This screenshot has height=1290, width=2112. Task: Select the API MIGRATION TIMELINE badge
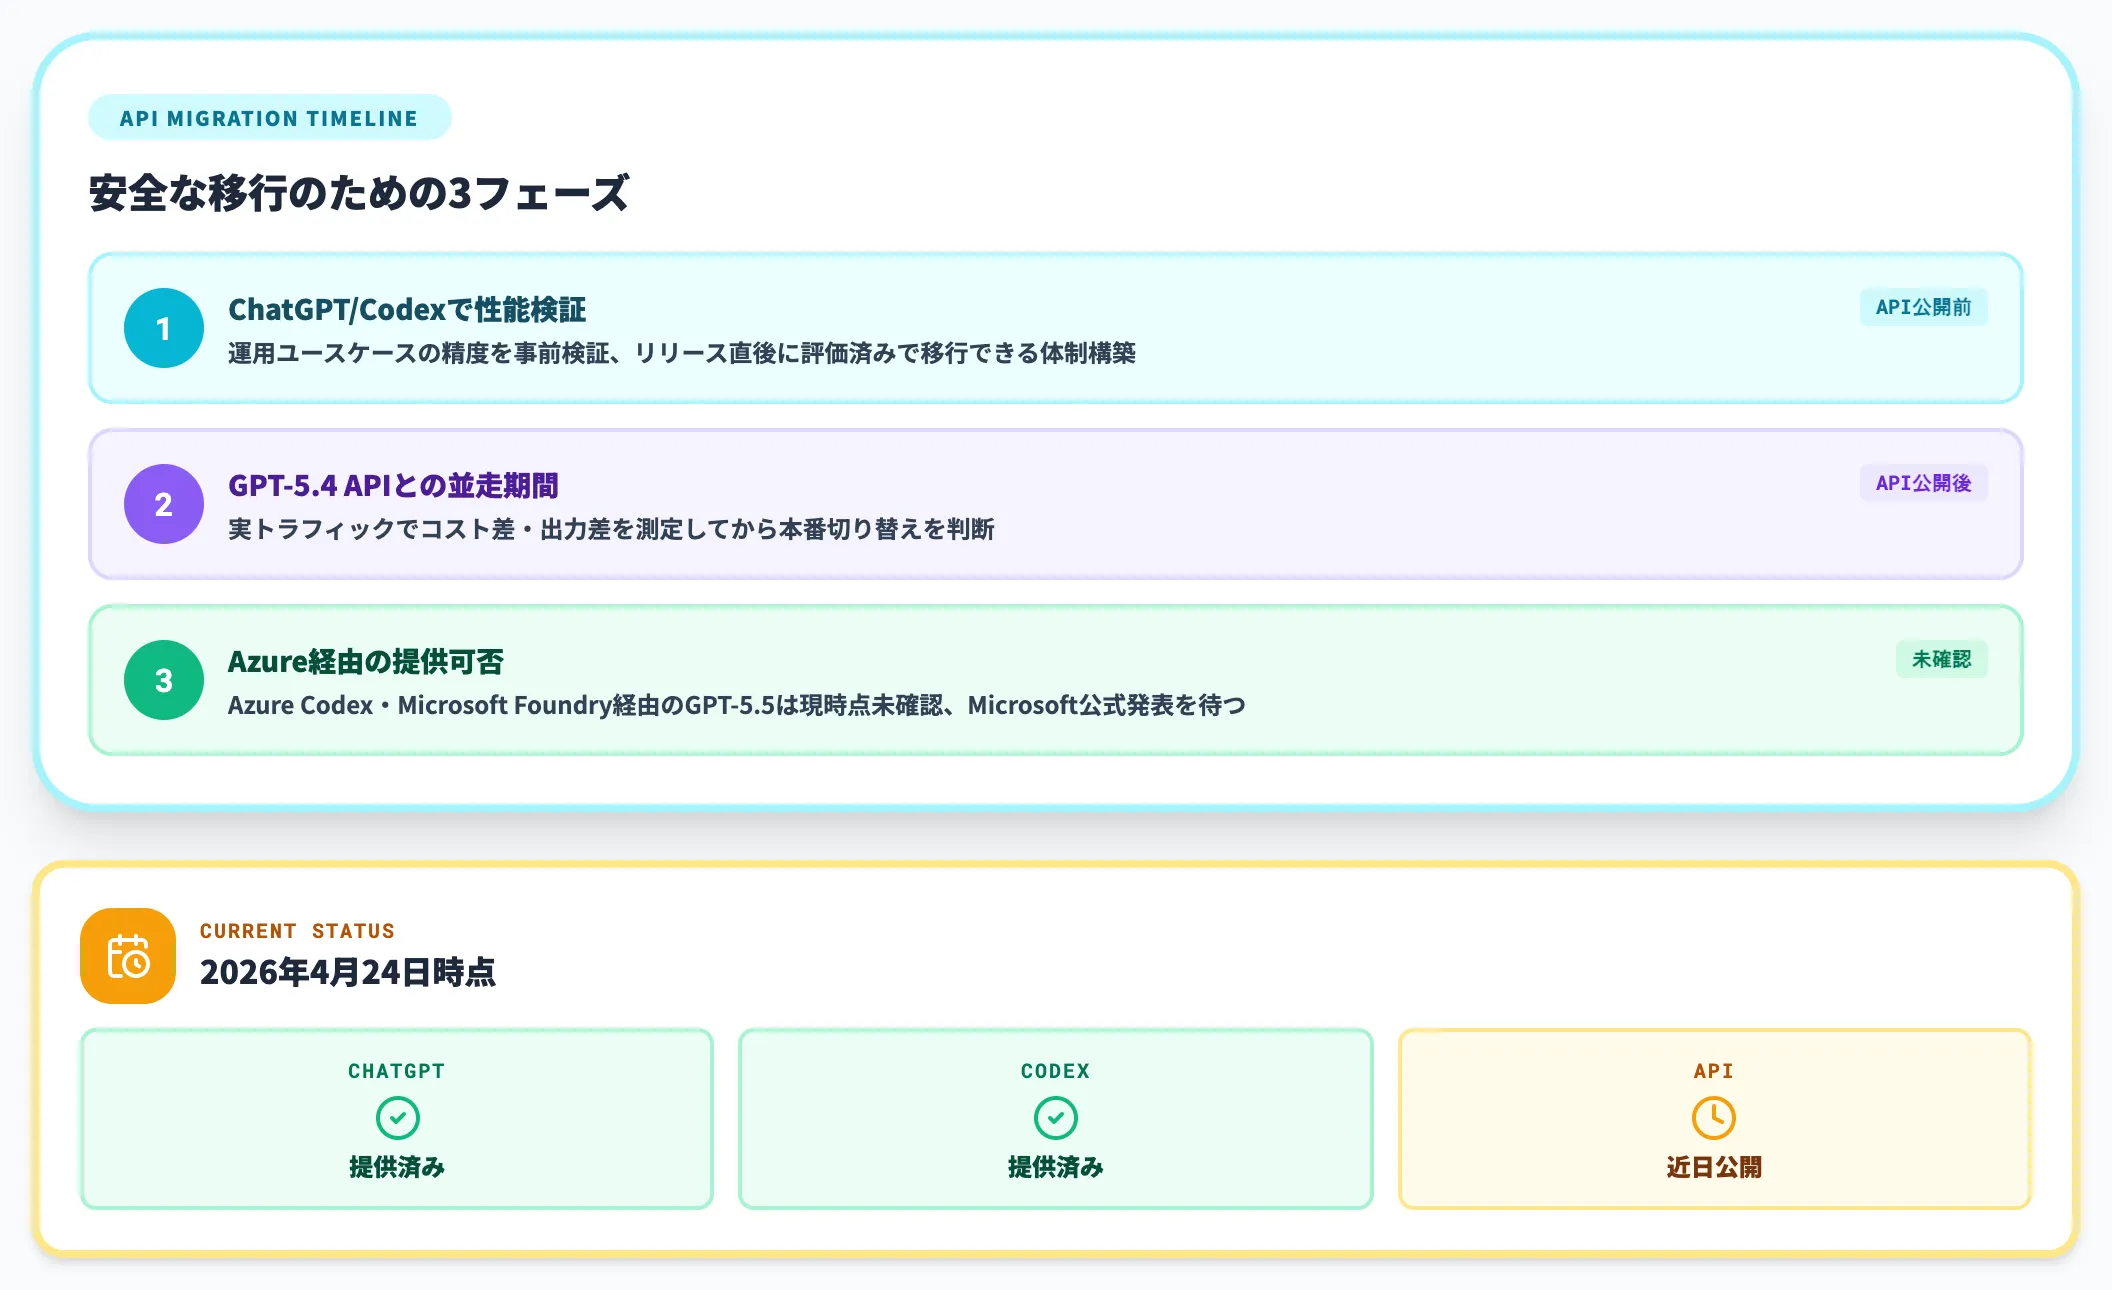click(x=268, y=117)
